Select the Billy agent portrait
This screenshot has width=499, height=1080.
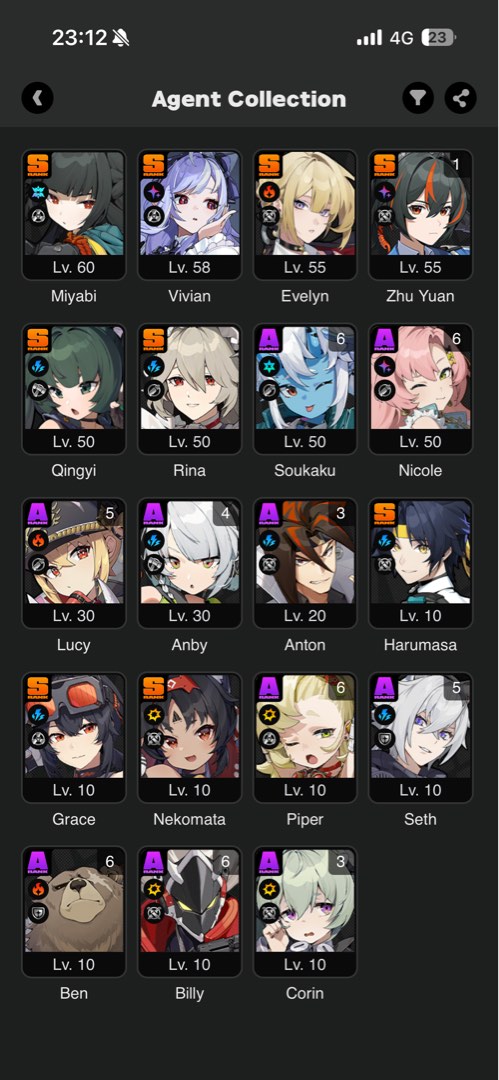[190, 912]
